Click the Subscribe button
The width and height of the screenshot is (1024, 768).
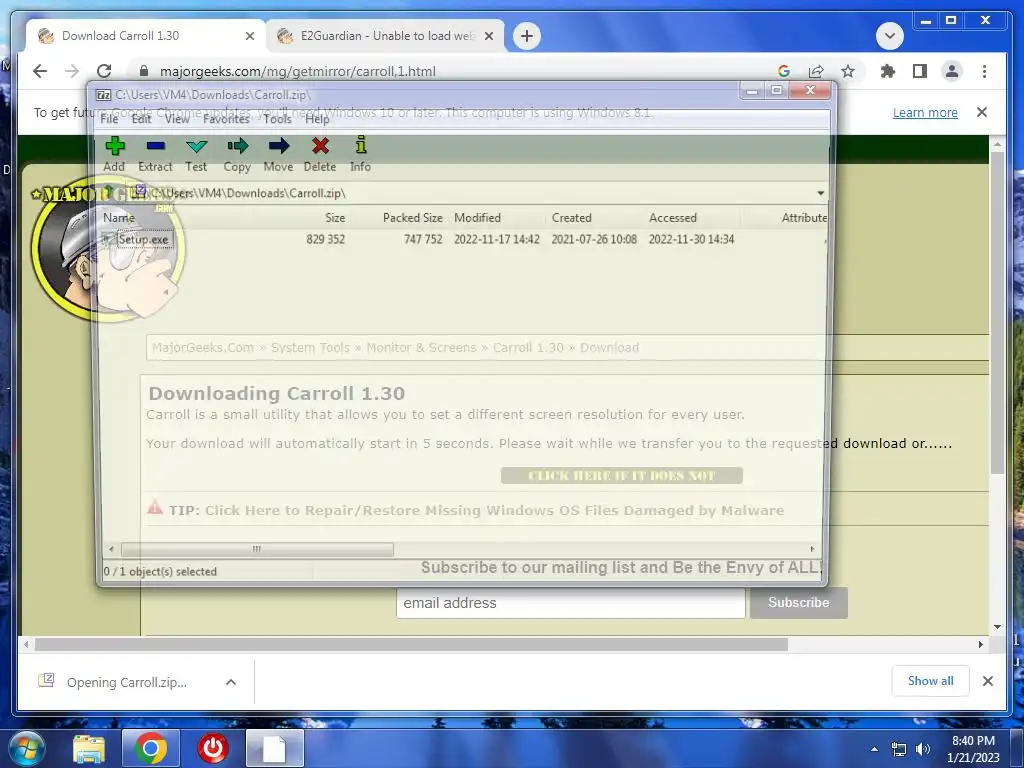click(799, 603)
